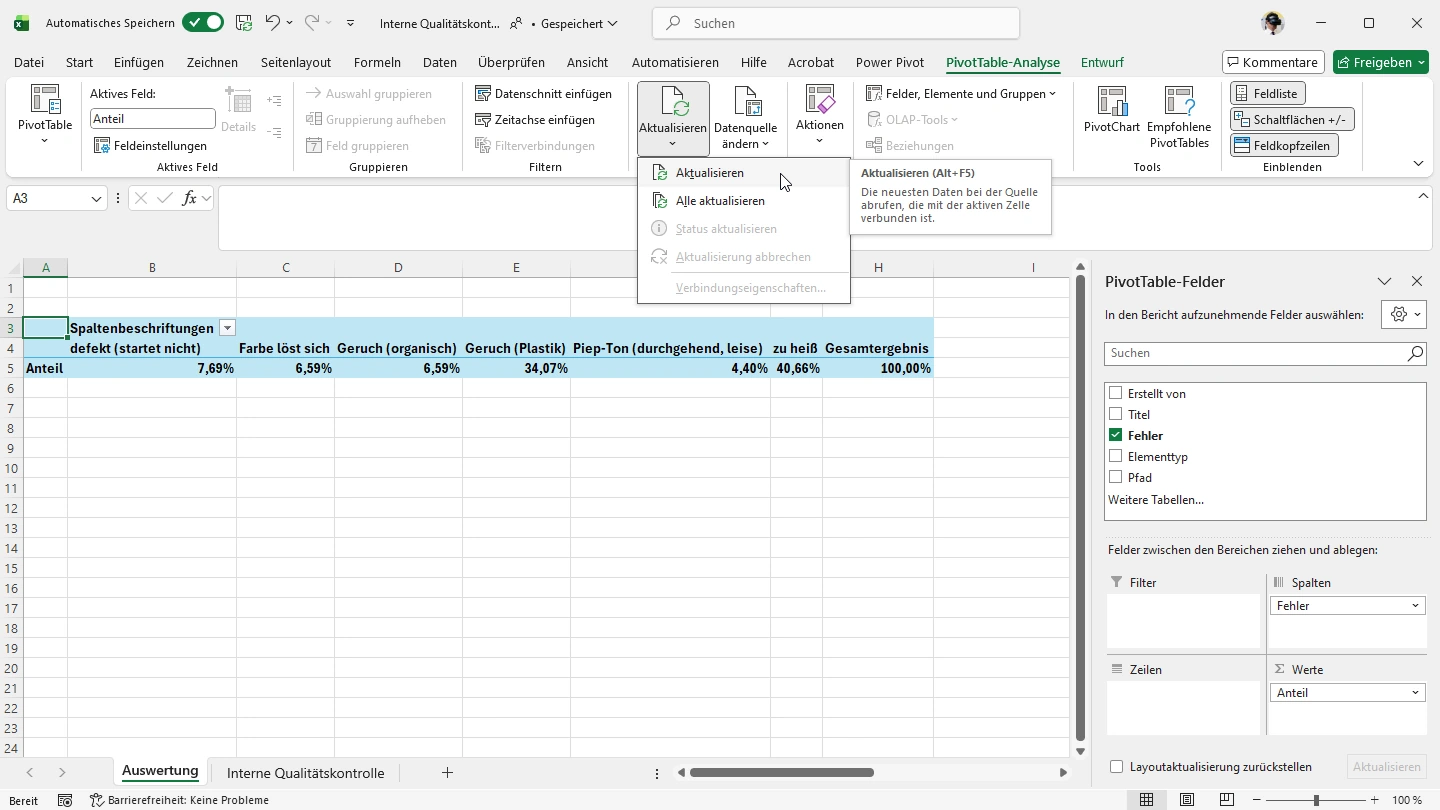The image size is (1440, 810).
Task: Click the zoom slider in status bar
Action: pyautogui.click(x=1316, y=800)
